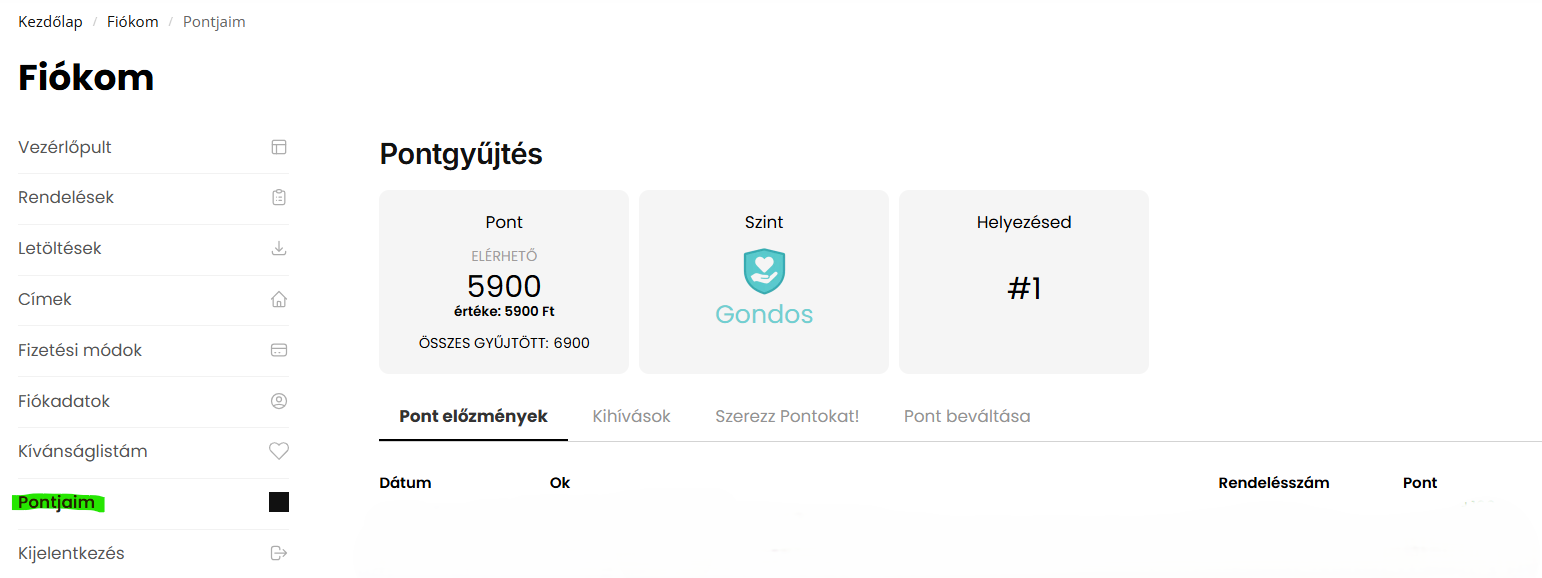
Task: Click the Kívánságlistám heart icon
Action: click(x=279, y=451)
